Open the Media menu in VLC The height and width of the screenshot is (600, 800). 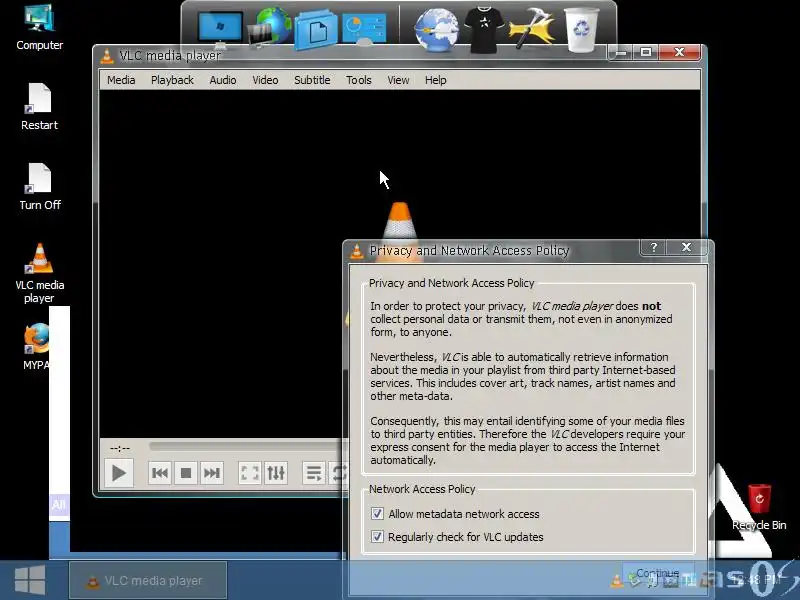(x=121, y=80)
